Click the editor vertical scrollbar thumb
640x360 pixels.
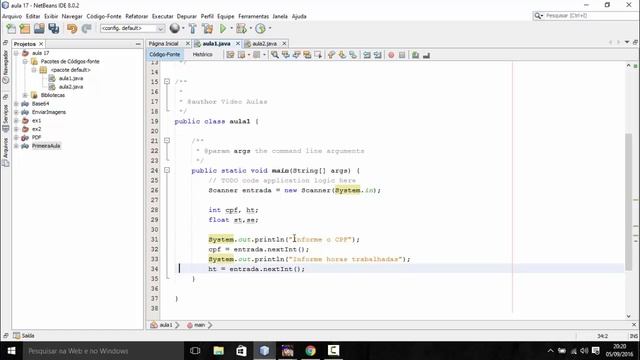point(629,202)
